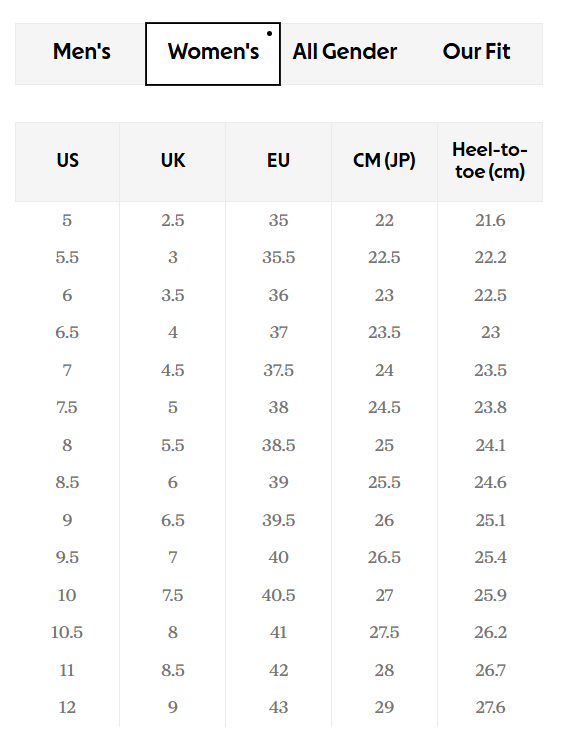Click the UK size 6.5 cell
Image resolution: width=575 pixels, height=746 pixels.
[x=173, y=520]
